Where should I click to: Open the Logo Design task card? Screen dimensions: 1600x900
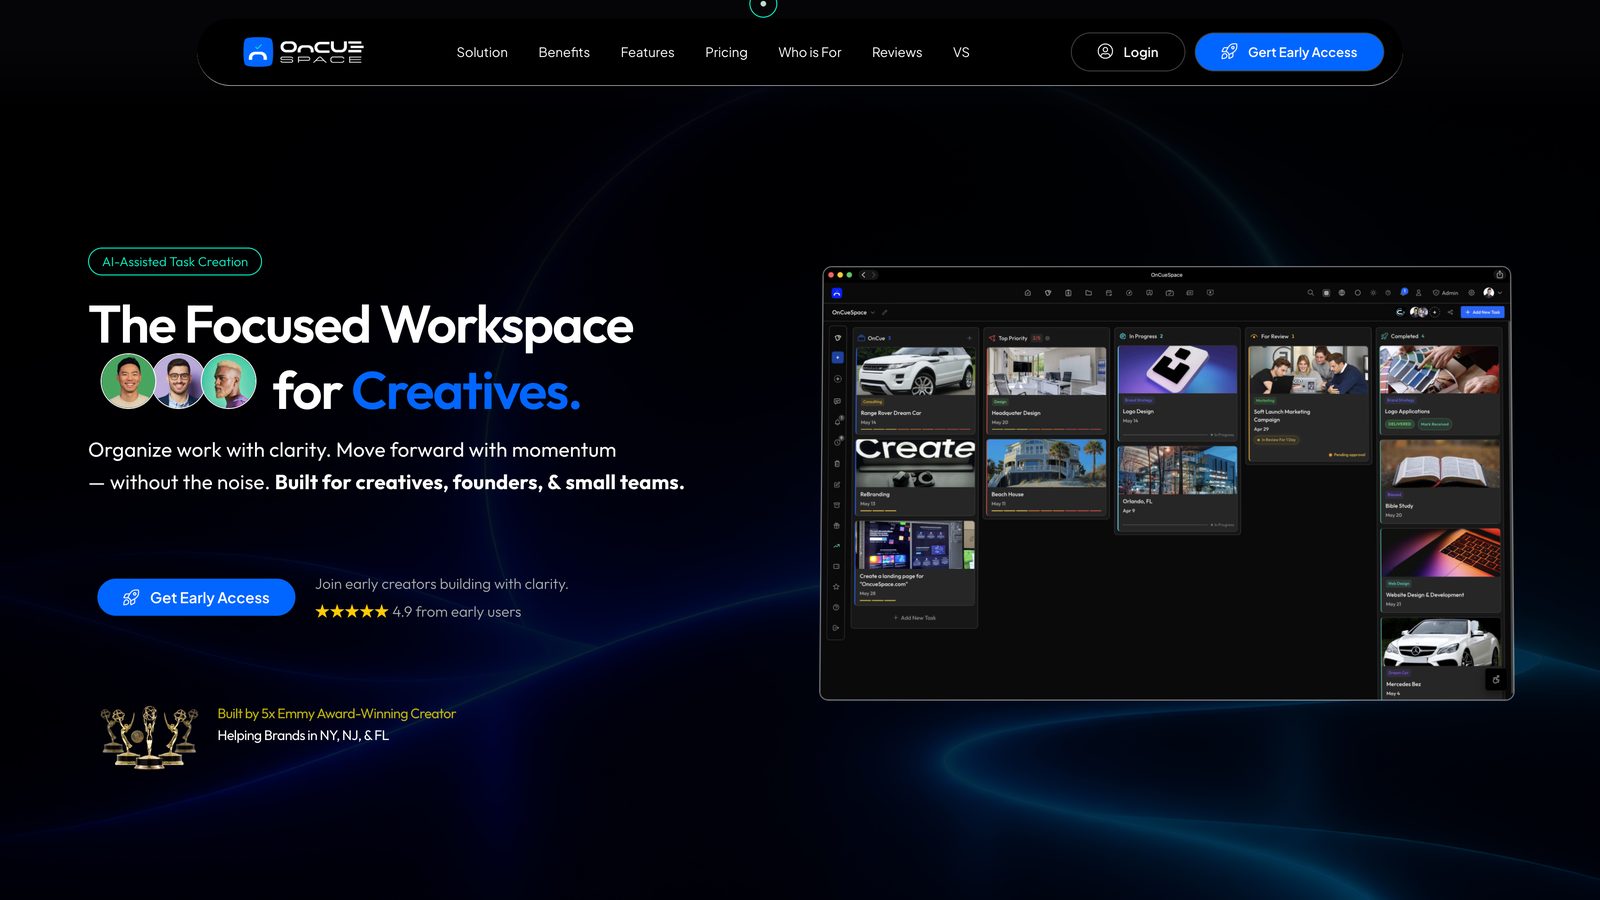click(1177, 392)
